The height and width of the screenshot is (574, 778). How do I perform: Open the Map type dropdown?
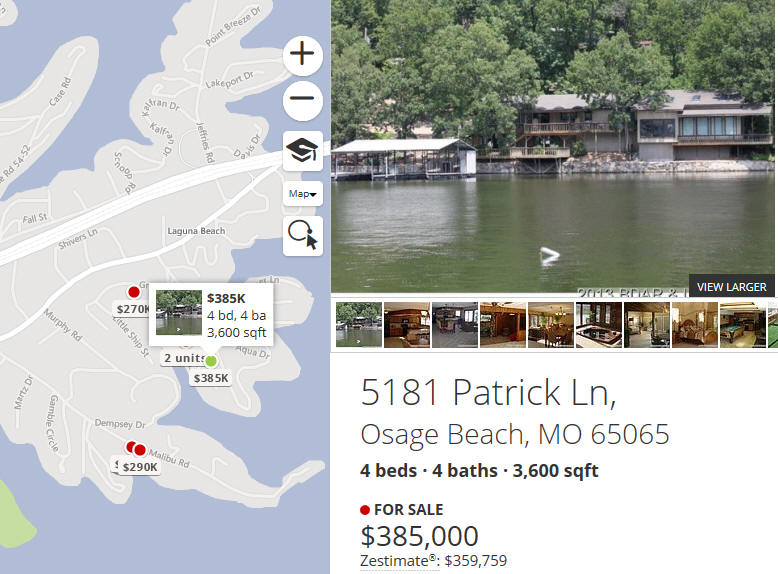coord(303,194)
